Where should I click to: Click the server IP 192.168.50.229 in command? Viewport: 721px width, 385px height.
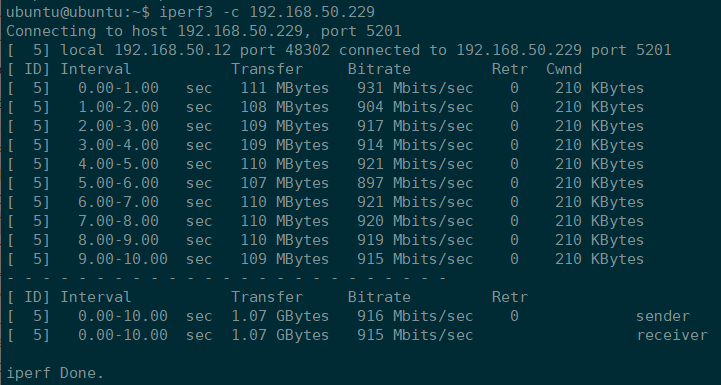click(312, 12)
